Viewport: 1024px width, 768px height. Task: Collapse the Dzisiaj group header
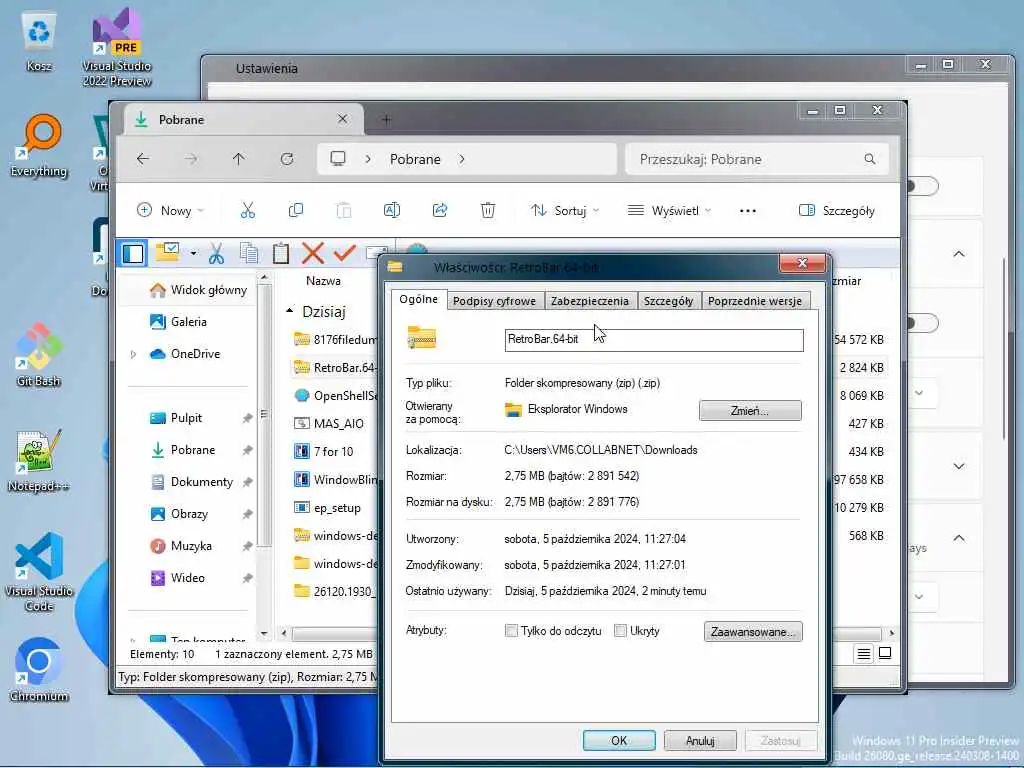tap(289, 312)
